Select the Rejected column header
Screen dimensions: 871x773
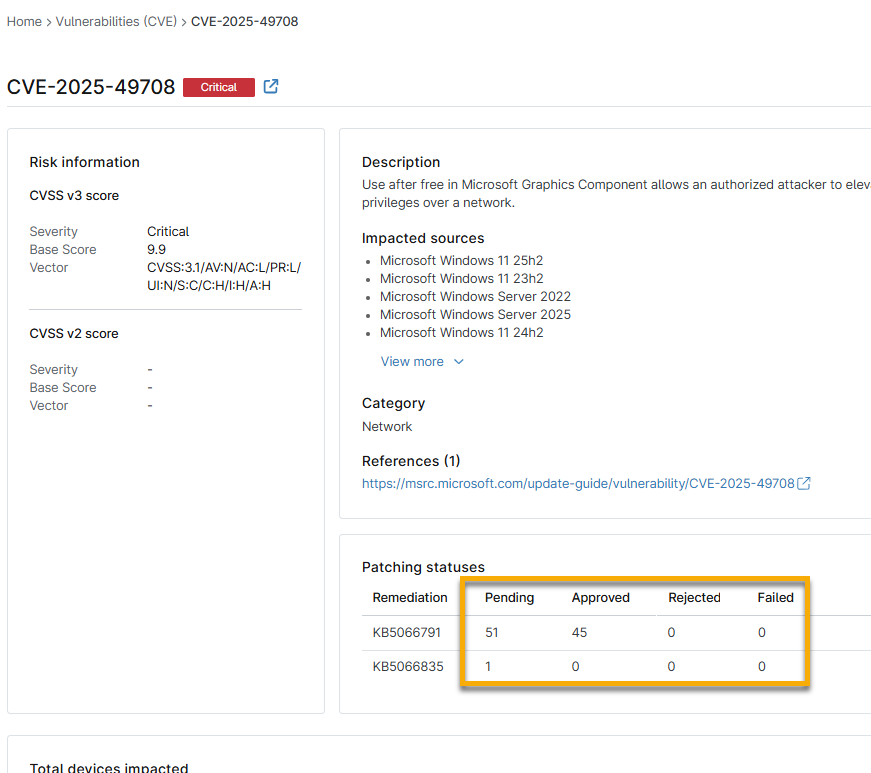[x=694, y=598]
